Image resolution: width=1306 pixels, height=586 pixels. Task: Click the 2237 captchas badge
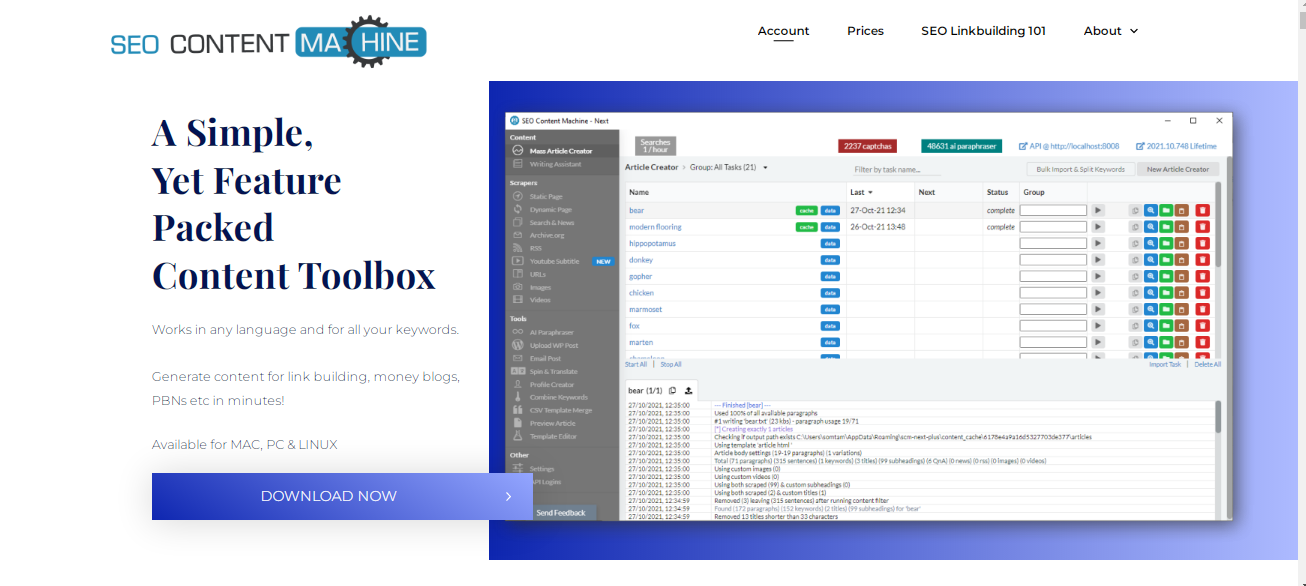click(x=867, y=146)
